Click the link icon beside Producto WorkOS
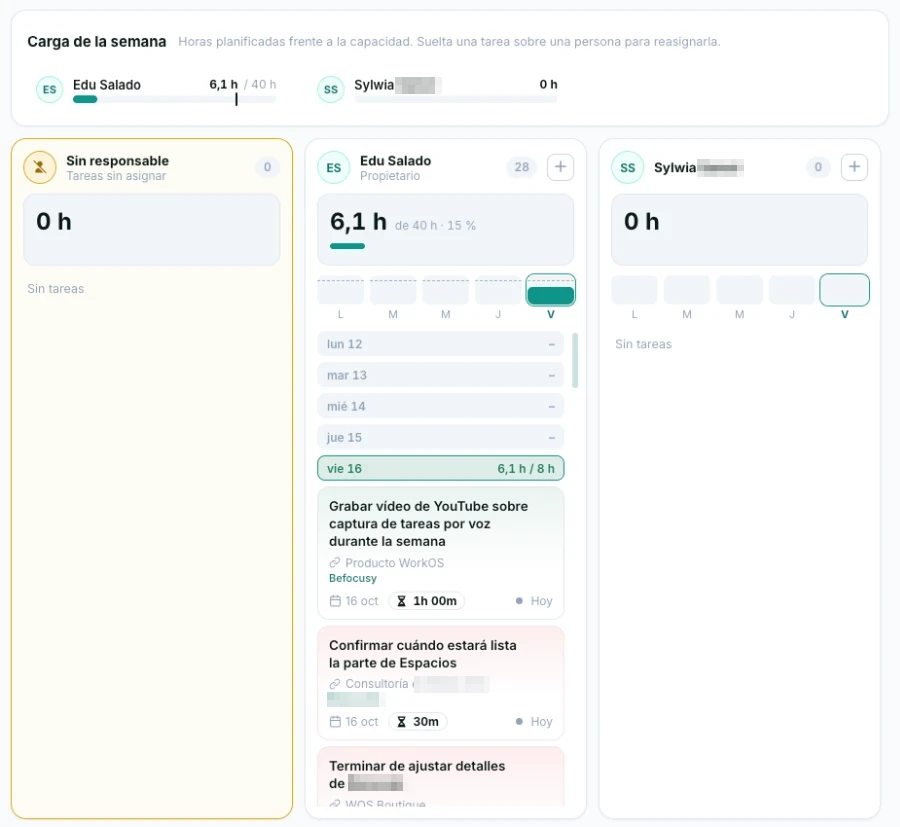This screenshot has width=900, height=827. pos(335,563)
